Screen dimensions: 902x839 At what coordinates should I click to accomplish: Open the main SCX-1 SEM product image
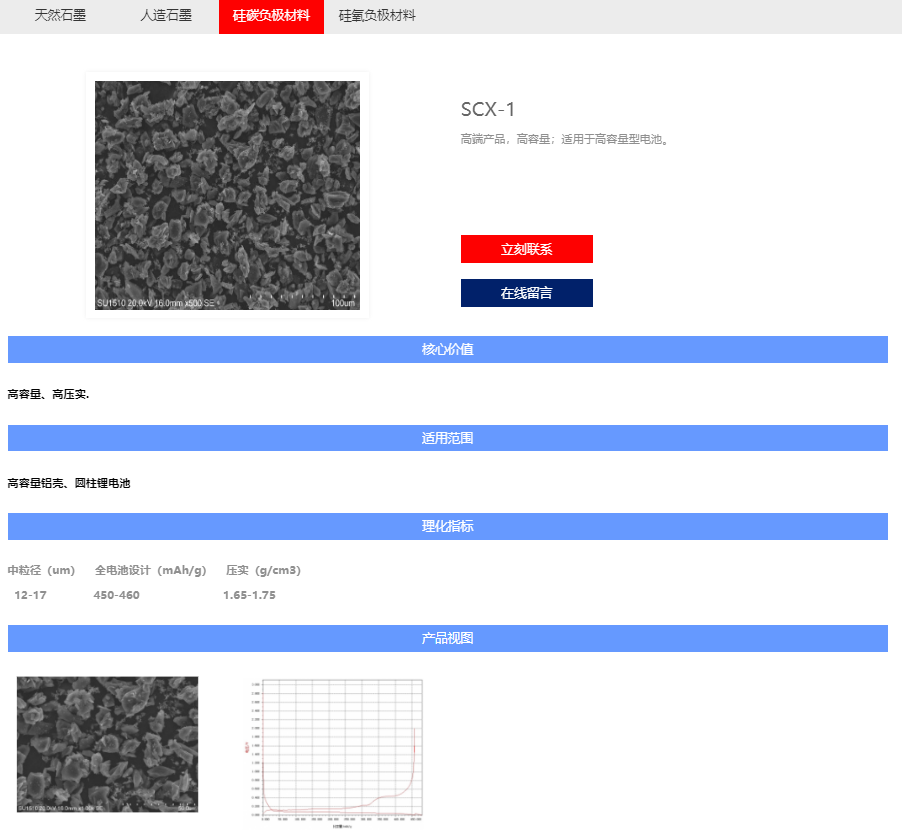pyautogui.click(x=227, y=195)
